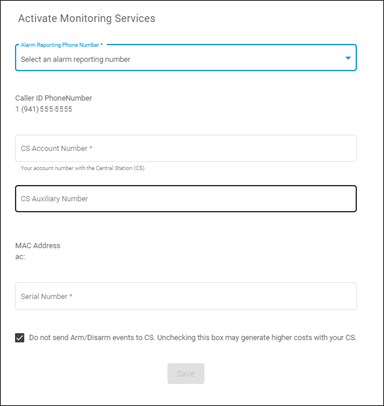This screenshot has height=406, width=384.
Task: Focus the CS Auxiliary Number input
Action: [x=186, y=199]
